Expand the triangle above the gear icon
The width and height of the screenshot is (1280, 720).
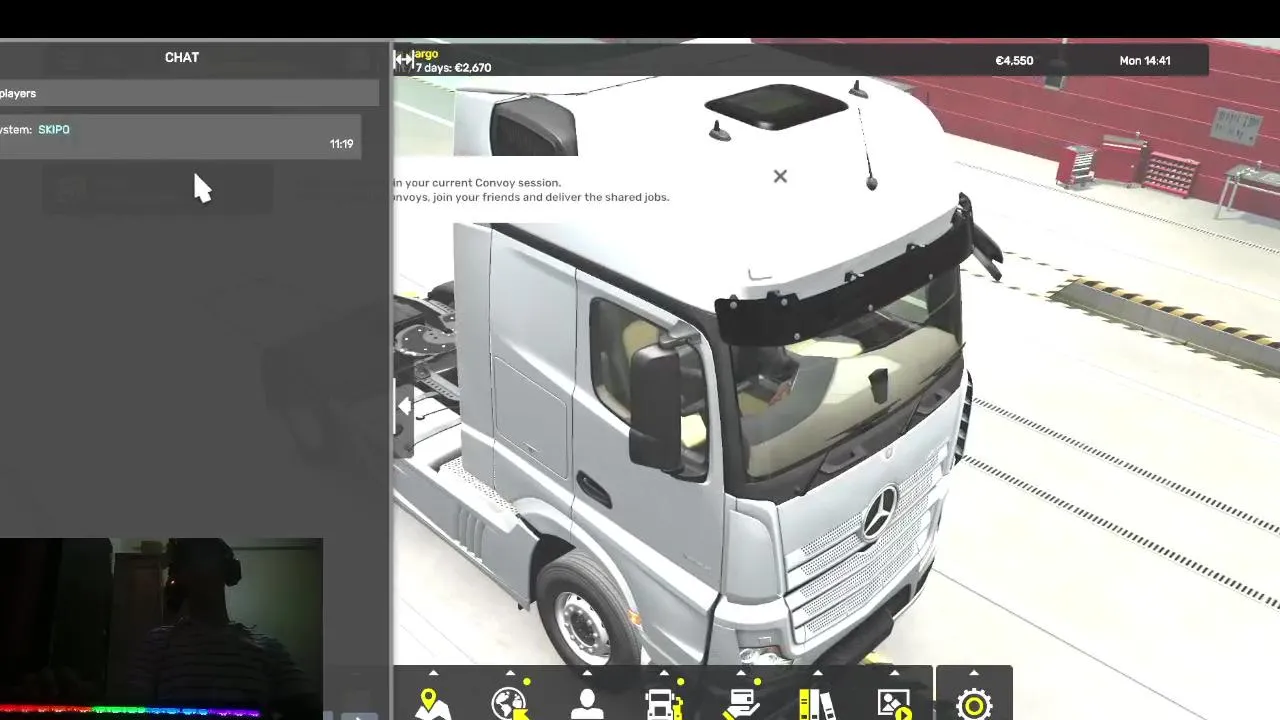coord(974,673)
